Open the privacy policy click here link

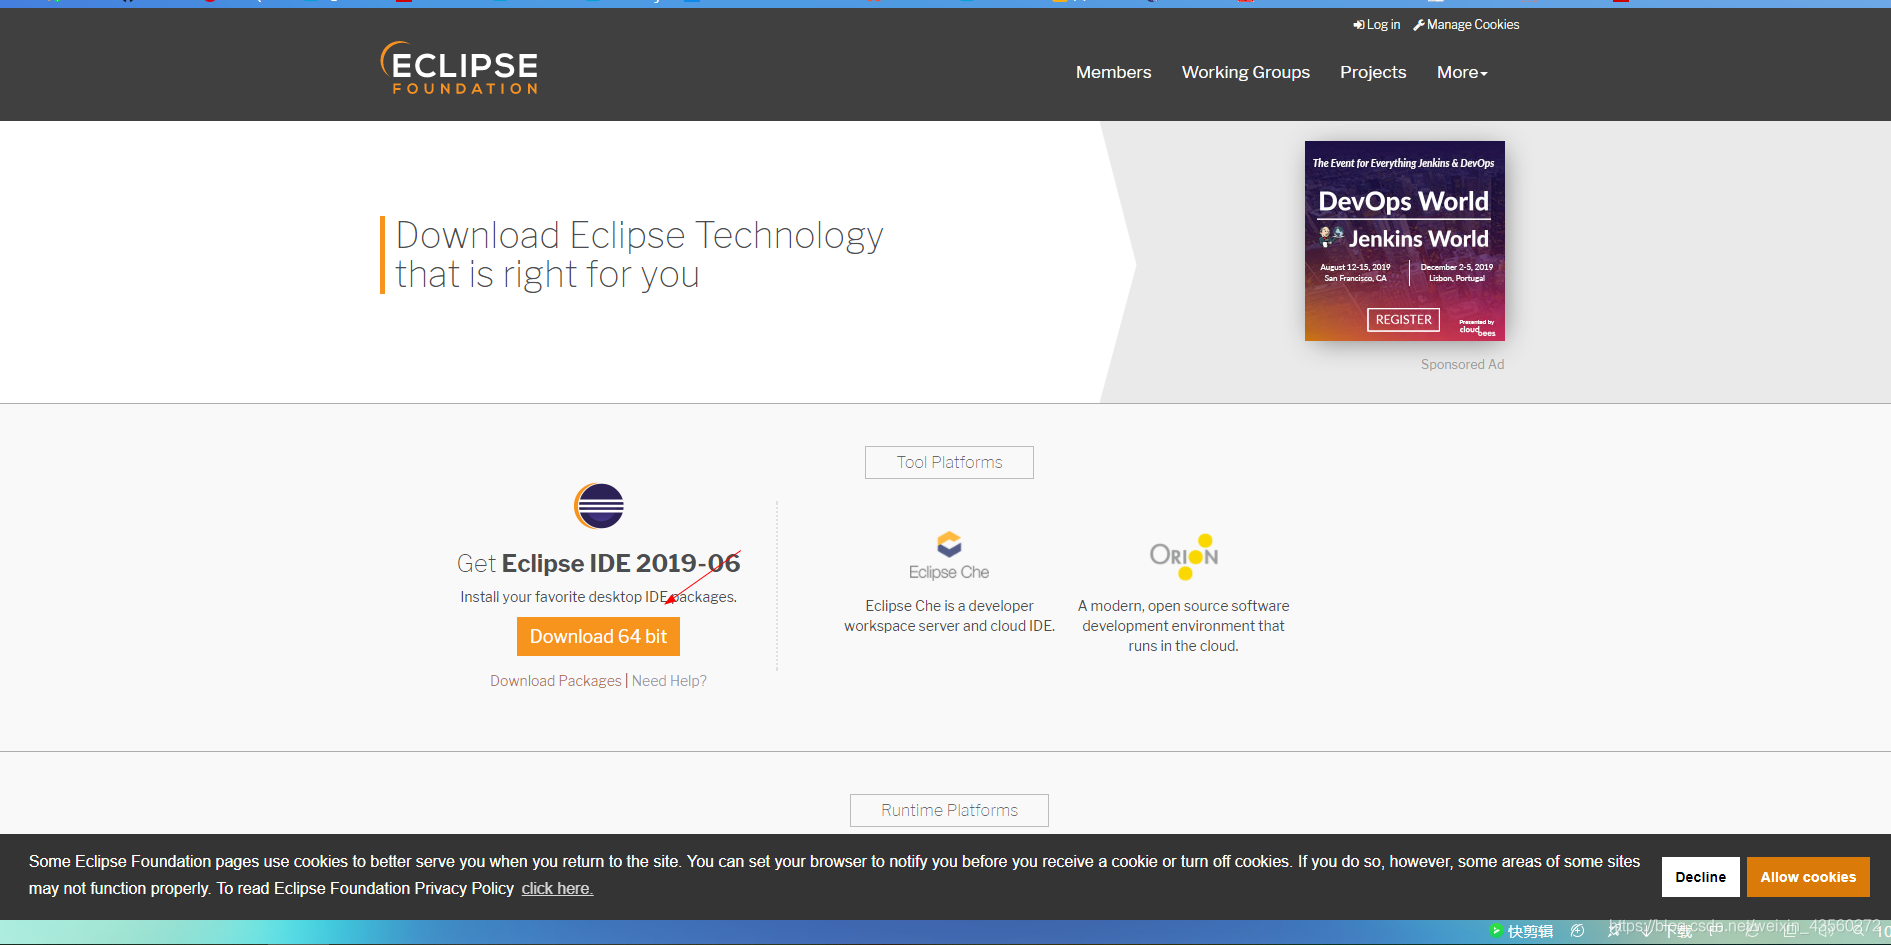pyautogui.click(x=557, y=888)
